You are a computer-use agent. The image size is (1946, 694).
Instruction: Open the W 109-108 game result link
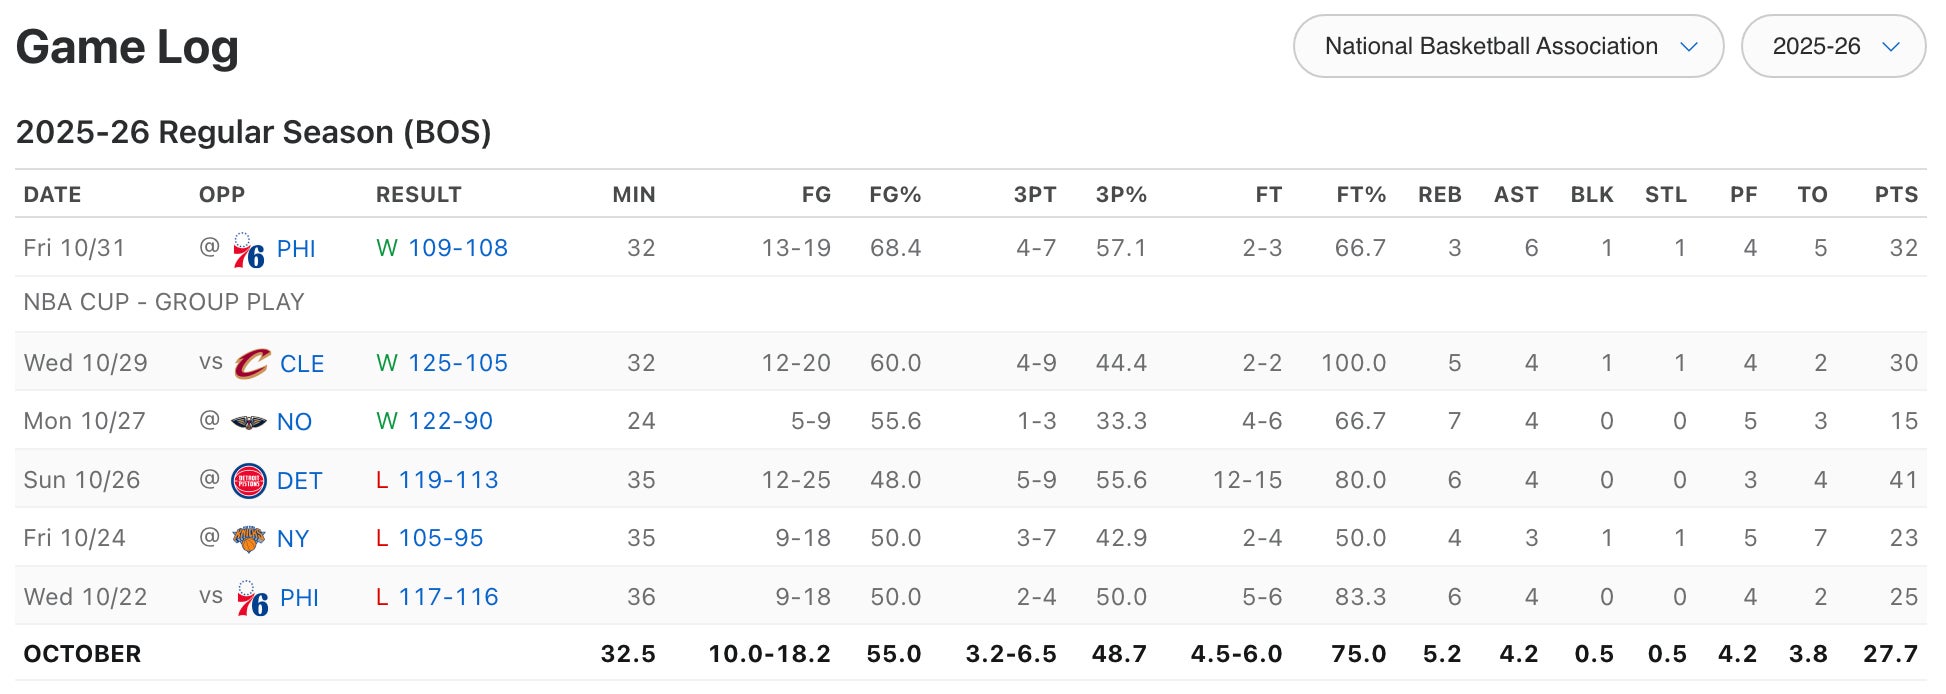457,248
